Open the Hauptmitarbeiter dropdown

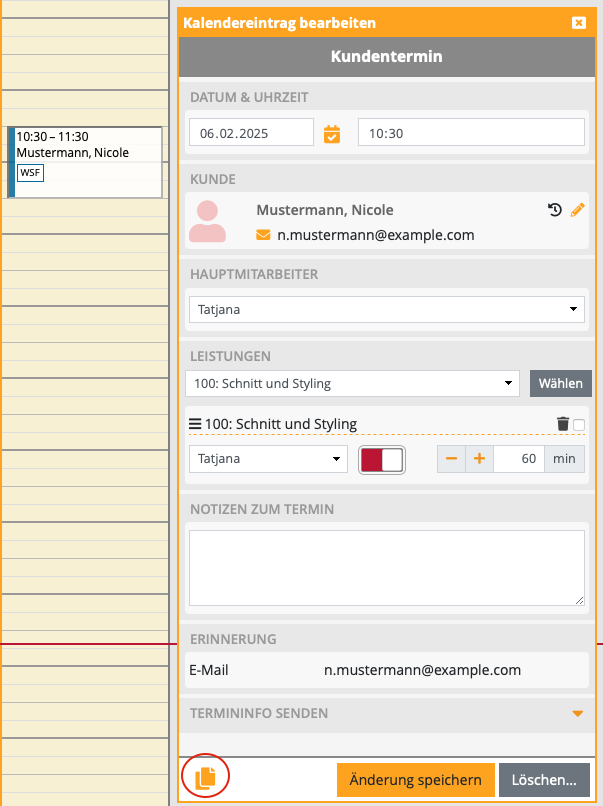click(386, 309)
